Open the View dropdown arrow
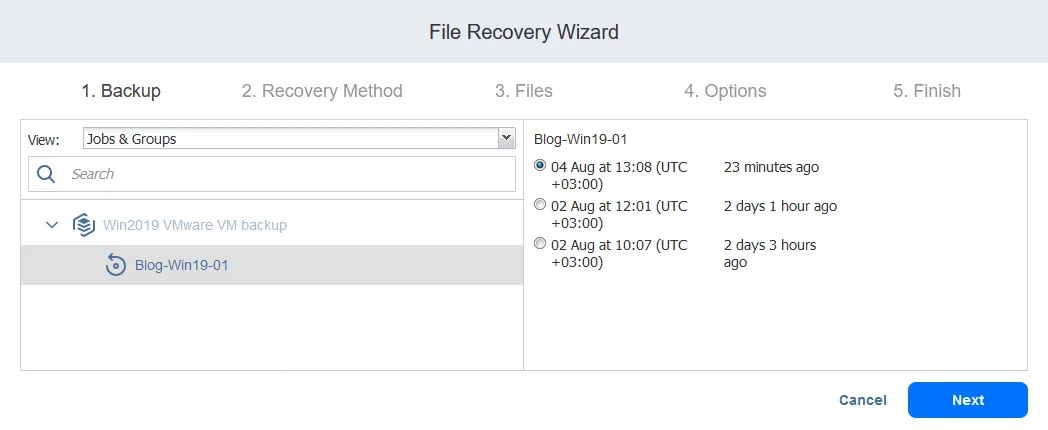Screen dimensions: 1048x430 [506, 139]
